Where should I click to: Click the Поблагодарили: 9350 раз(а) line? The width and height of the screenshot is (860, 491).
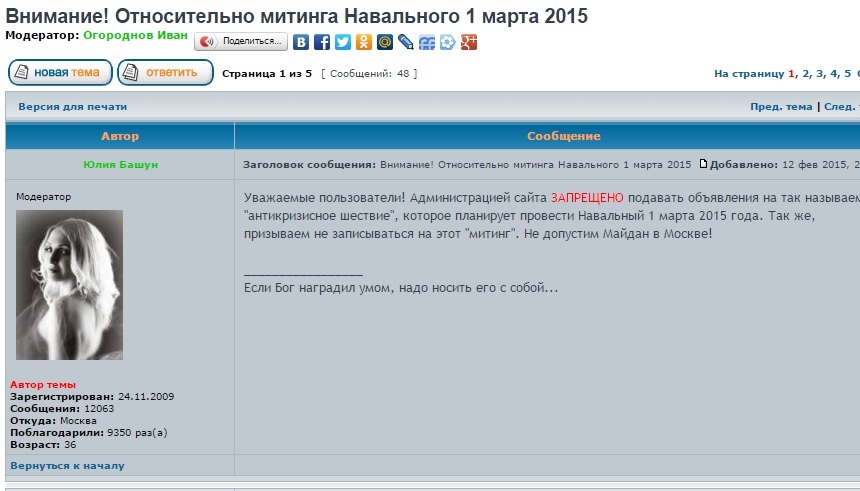(x=89, y=433)
